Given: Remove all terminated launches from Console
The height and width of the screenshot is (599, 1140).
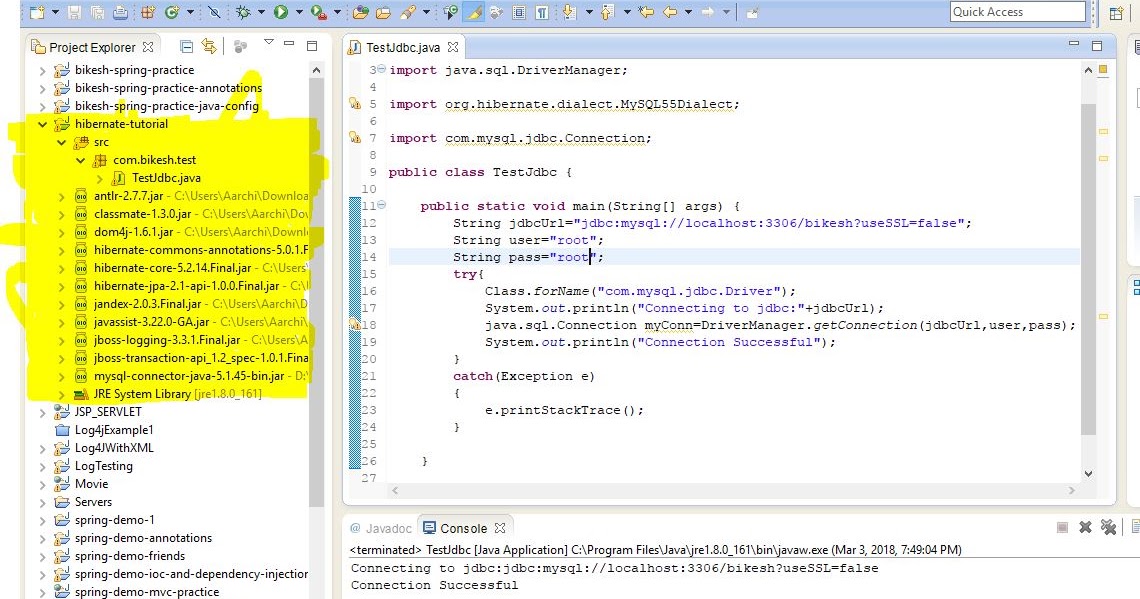Looking at the screenshot, I should (x=1108, y=529).
